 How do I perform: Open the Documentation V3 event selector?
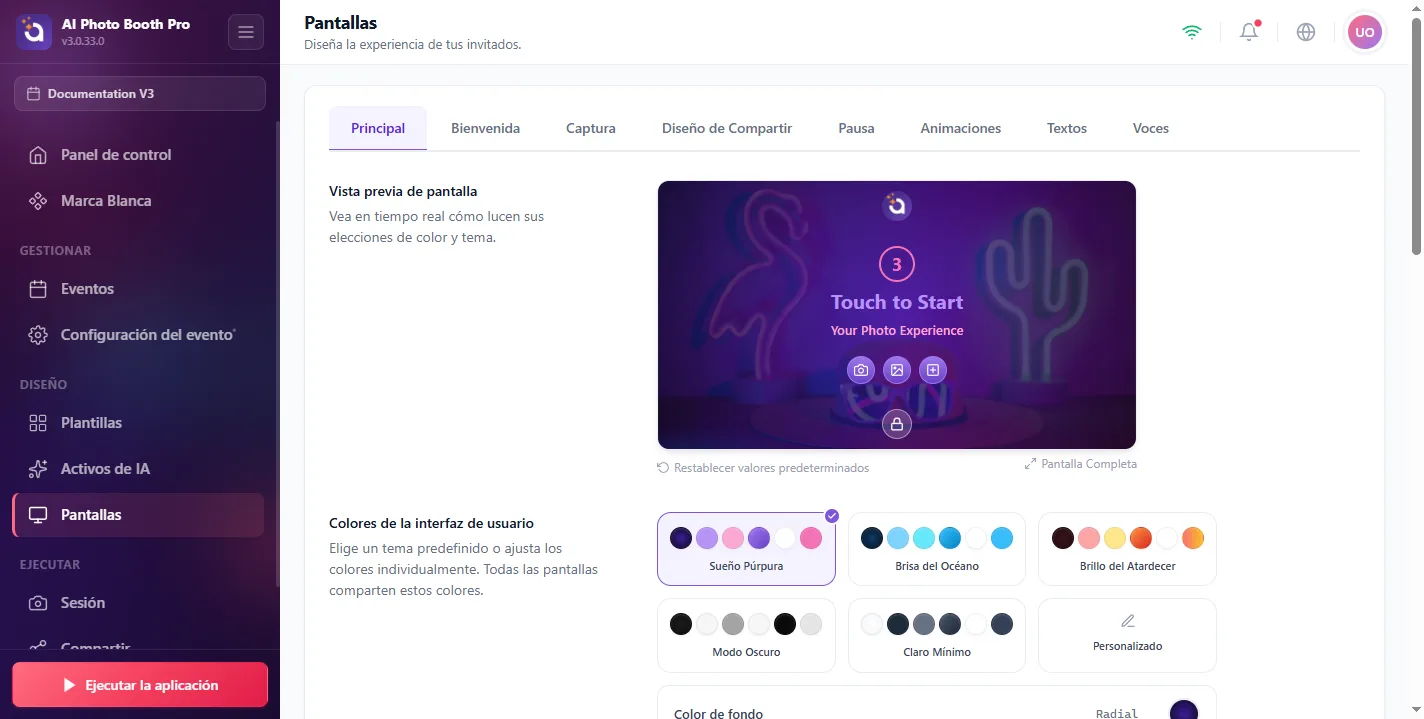140,93
